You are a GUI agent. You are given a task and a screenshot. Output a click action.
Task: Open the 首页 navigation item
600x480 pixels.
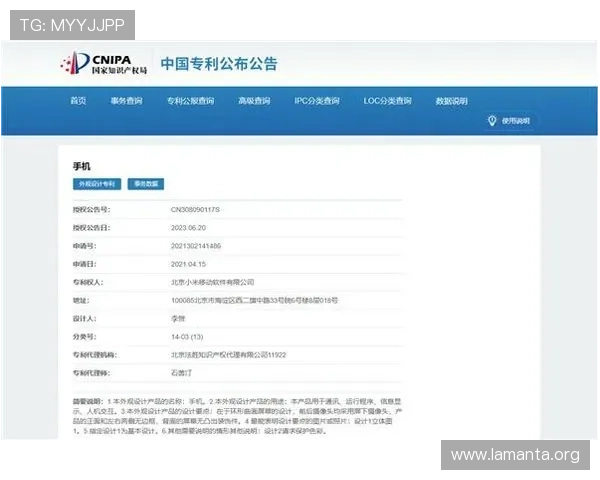[x=78, y=101]
